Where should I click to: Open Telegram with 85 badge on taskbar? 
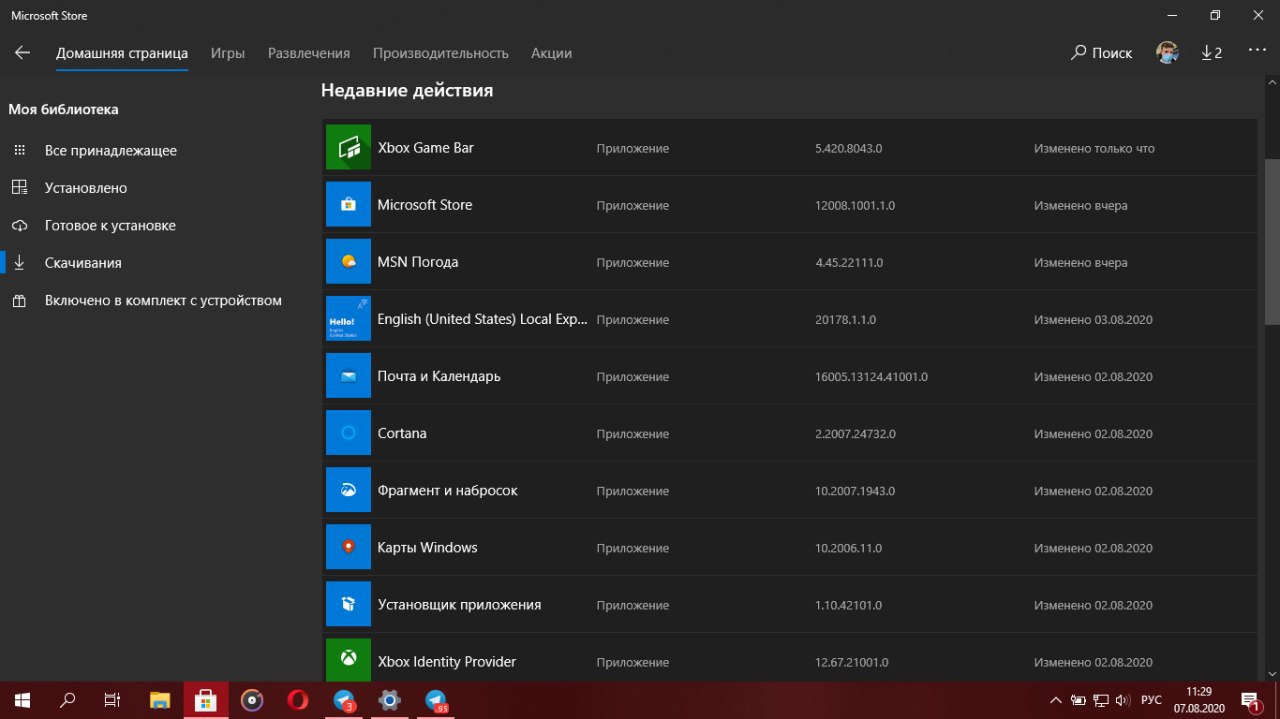click(x=436, y=701)
